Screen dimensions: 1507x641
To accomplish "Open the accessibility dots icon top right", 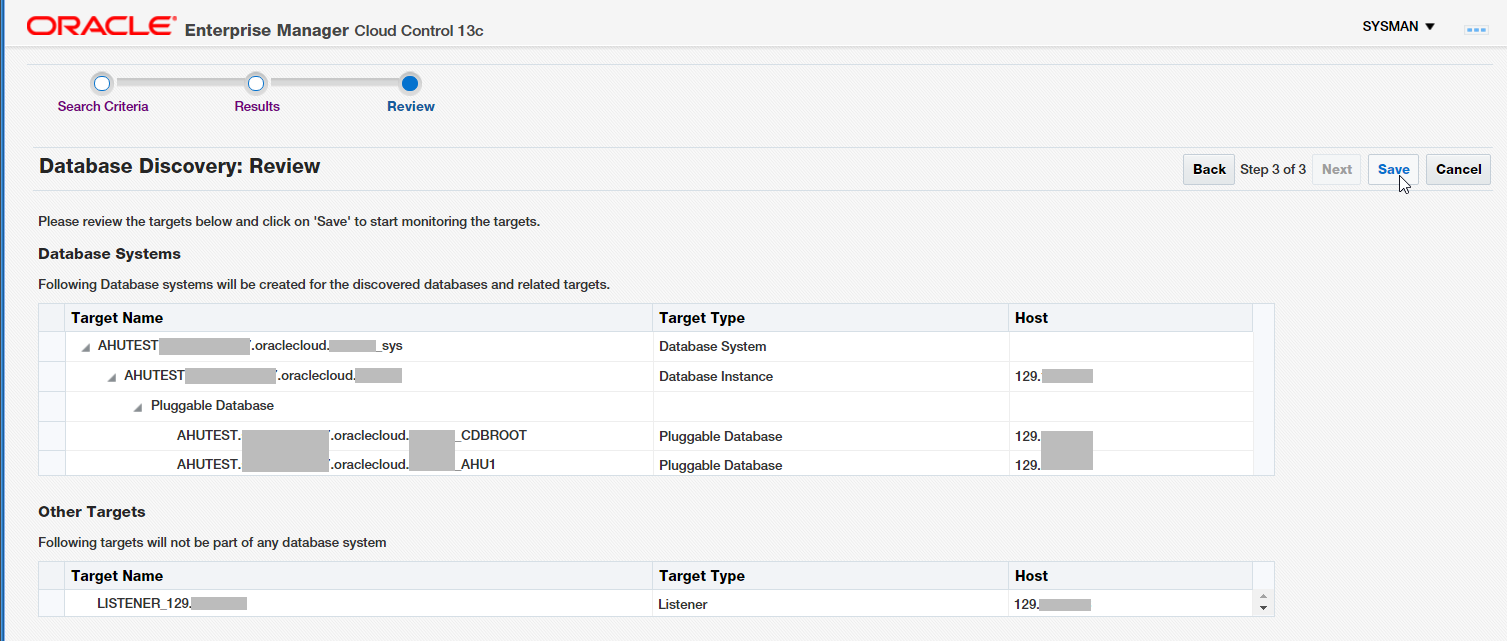I will click(1476, 29).
